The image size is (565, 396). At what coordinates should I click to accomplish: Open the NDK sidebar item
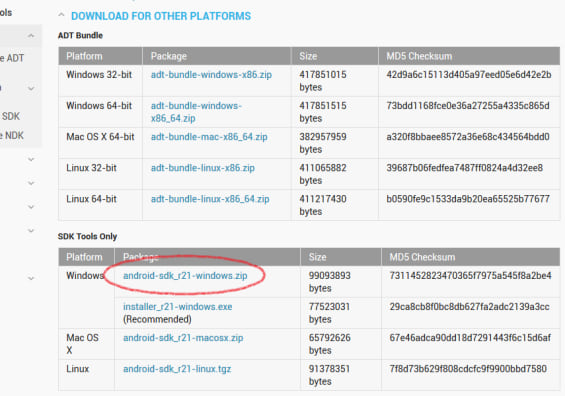12,135
